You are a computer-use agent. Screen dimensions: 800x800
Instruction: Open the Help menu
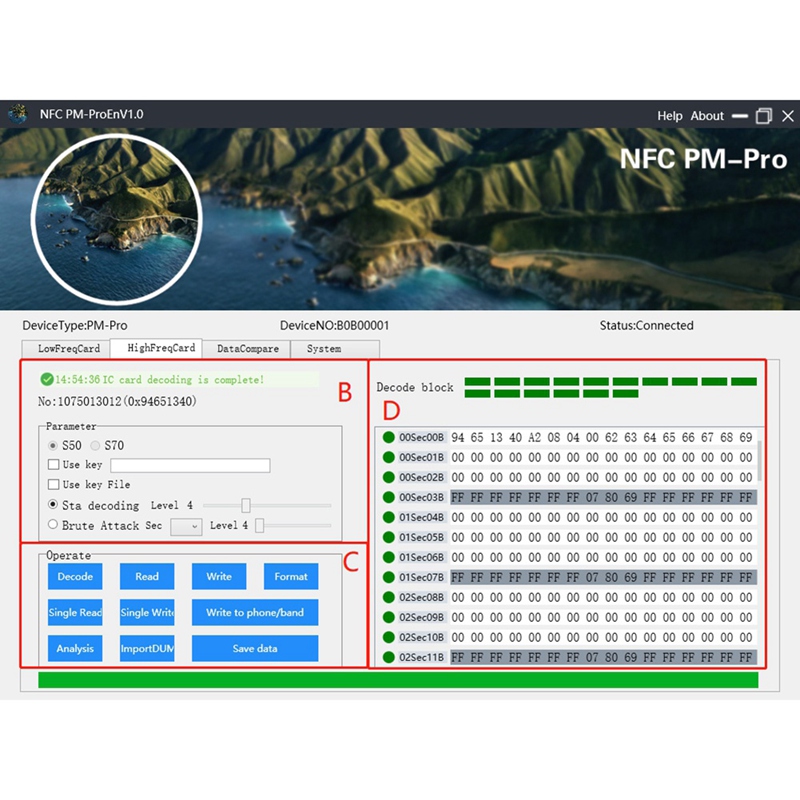[669, 116]
